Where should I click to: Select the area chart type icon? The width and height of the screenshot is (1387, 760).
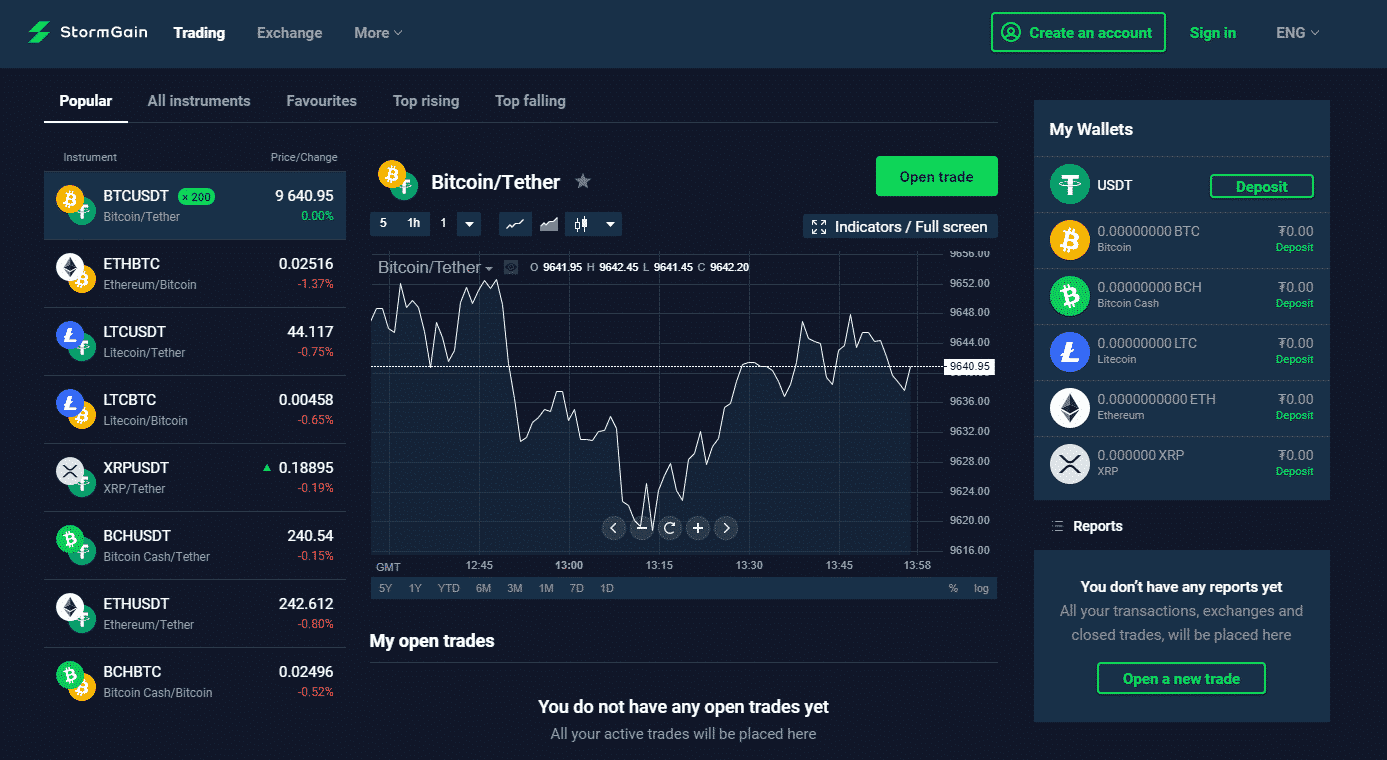click(x=548, y=224)
